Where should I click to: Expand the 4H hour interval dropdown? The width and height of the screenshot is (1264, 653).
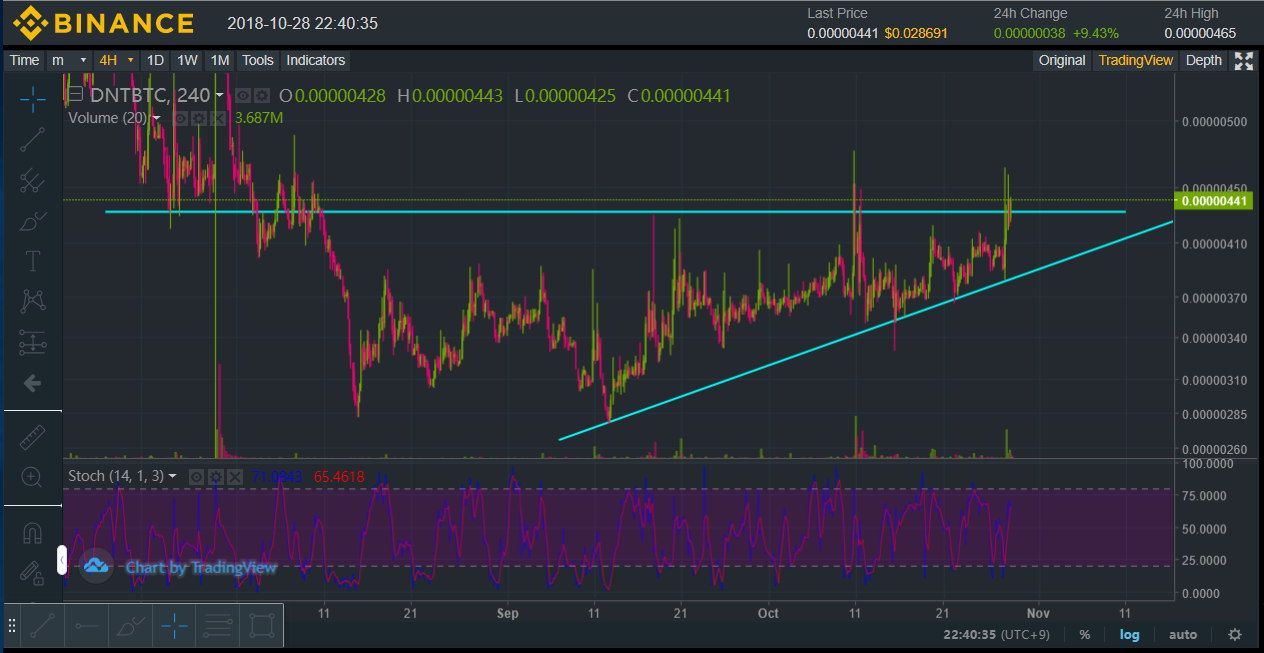coord(115,61)
